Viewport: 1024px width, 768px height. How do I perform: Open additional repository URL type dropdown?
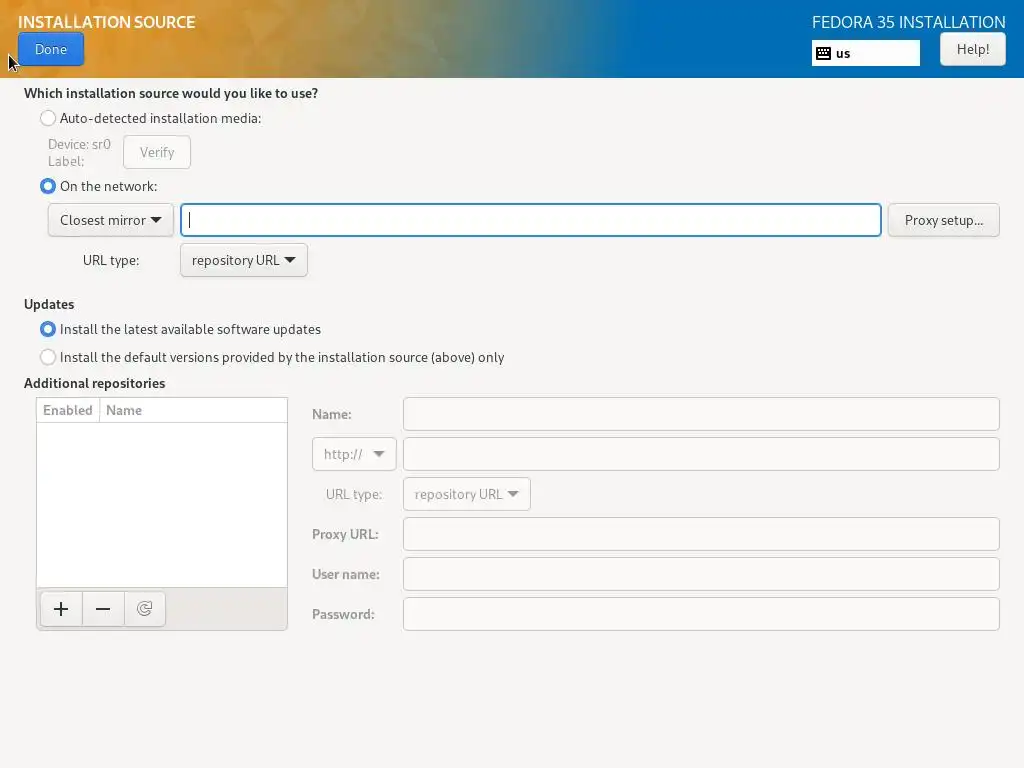coord(467,494)
